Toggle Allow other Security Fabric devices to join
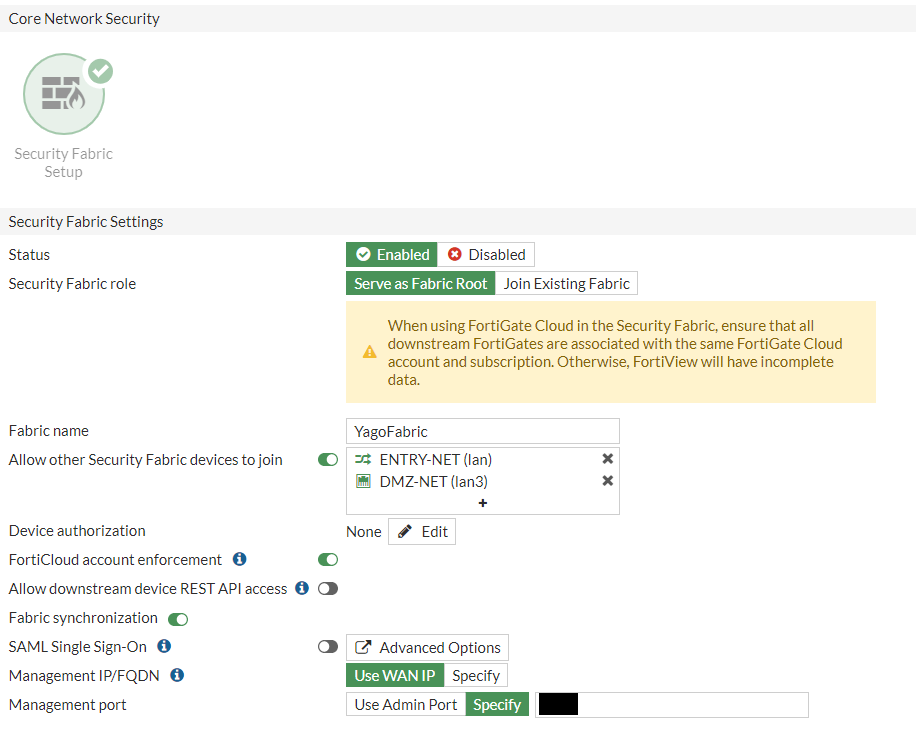The height and width of the screenshot is (734, 916). (328, 460)
